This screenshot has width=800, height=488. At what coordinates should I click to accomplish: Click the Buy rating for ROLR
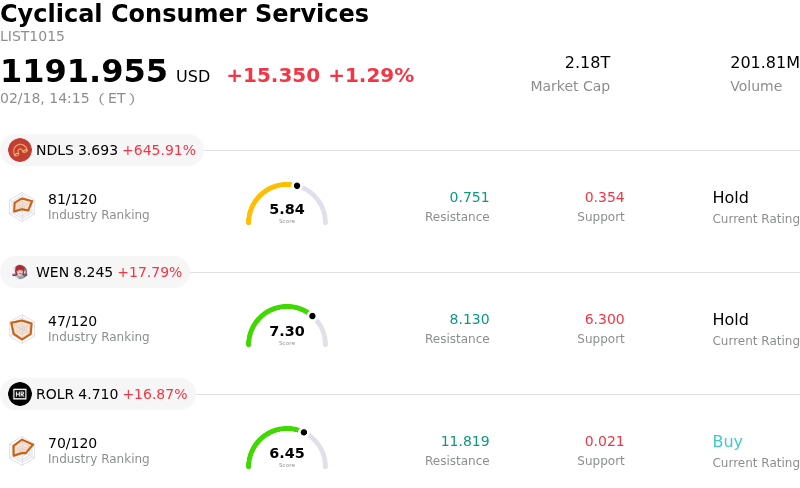(727, 442)
